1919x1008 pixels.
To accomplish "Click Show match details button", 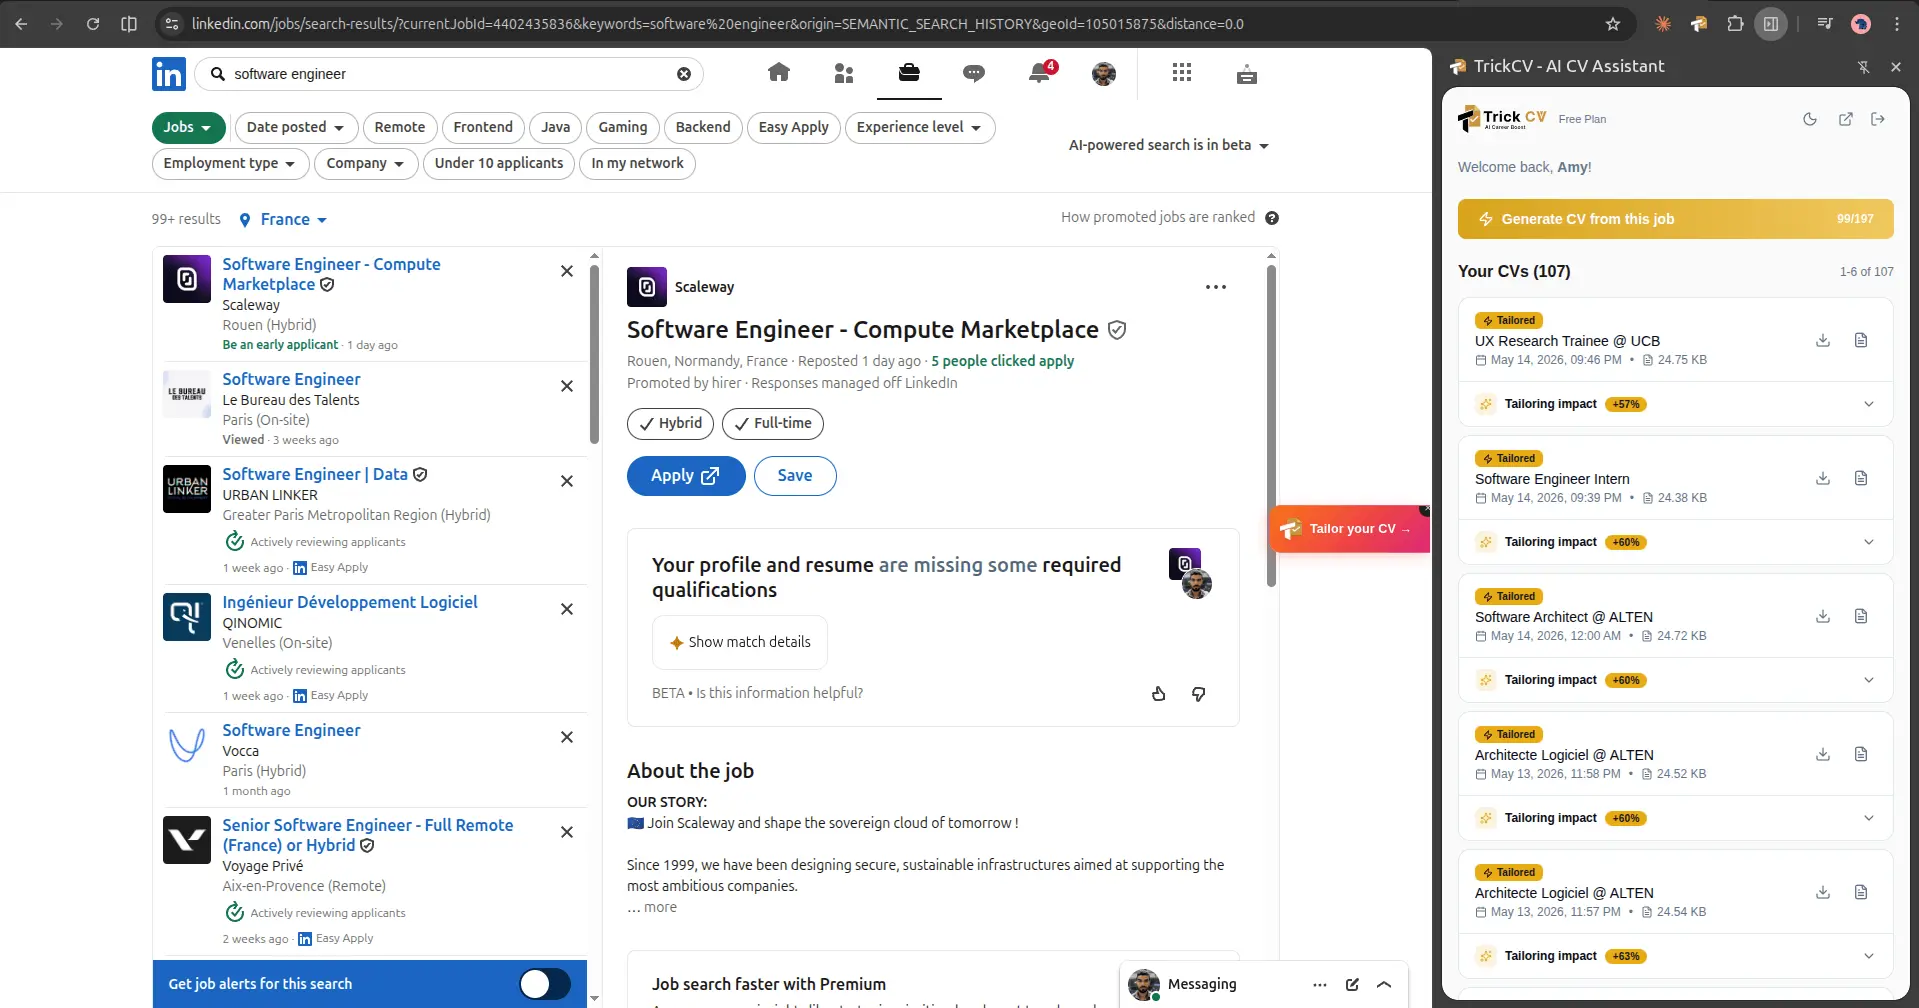I will 740,642.
